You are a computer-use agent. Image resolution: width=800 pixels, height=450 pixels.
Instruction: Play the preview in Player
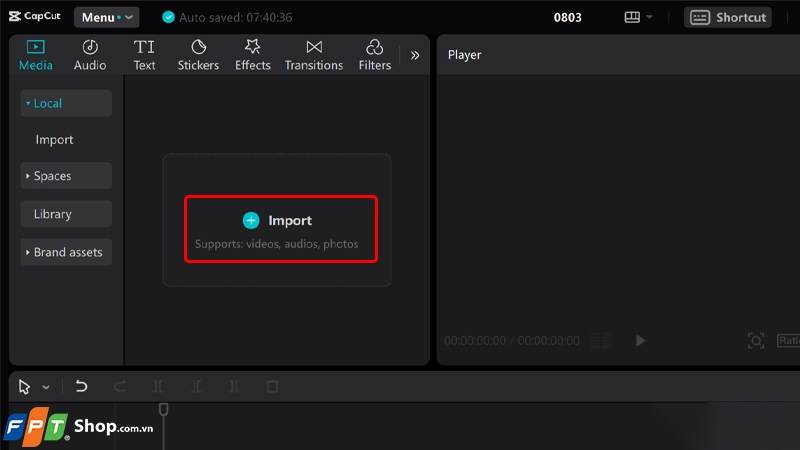tap(640, 340)
